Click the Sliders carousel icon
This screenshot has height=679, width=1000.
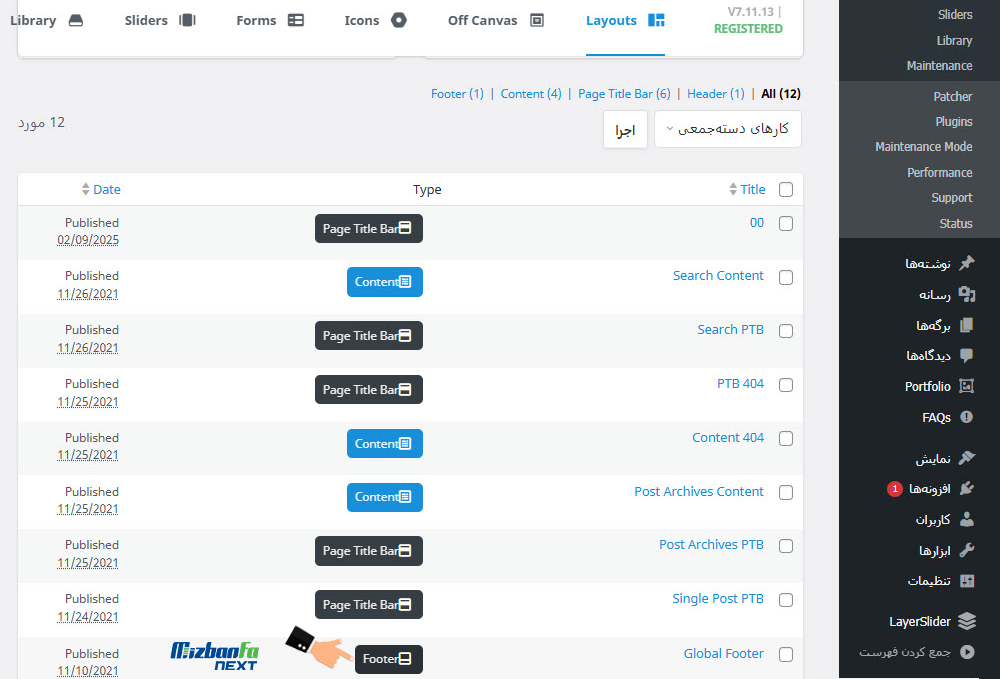click(x=188, y=20)
